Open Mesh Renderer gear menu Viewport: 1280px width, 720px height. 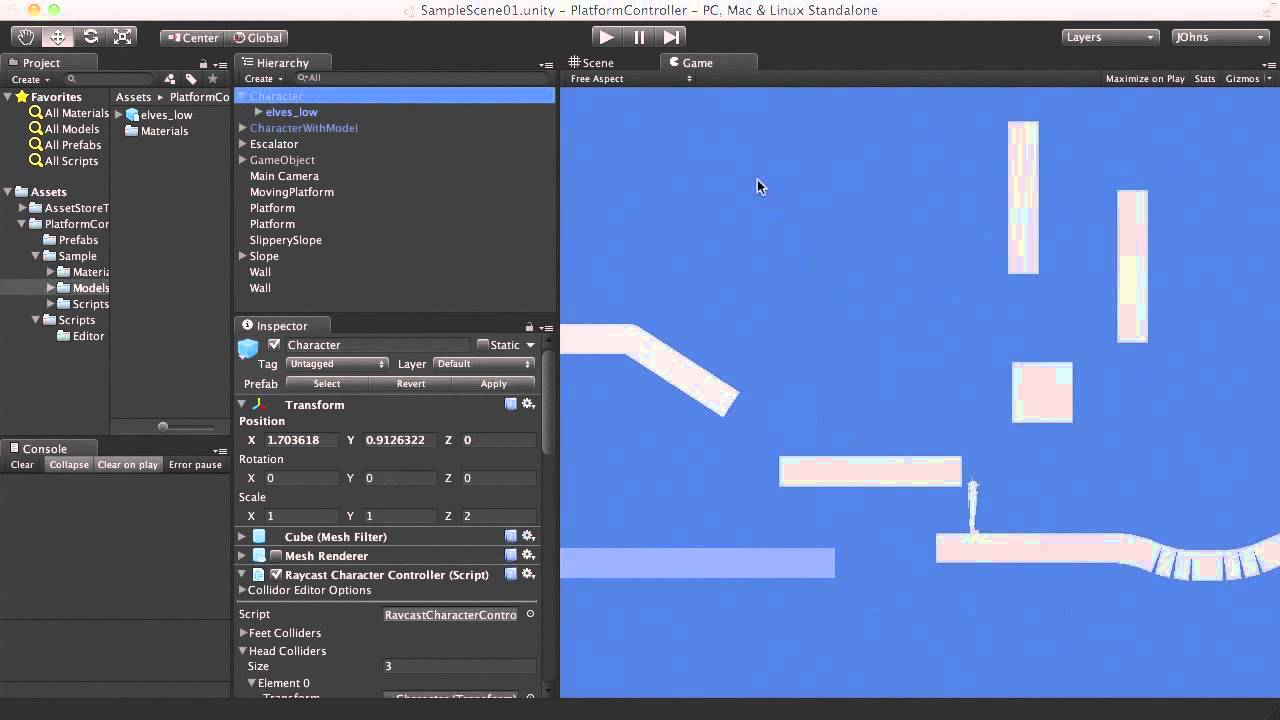click(529, 555)
